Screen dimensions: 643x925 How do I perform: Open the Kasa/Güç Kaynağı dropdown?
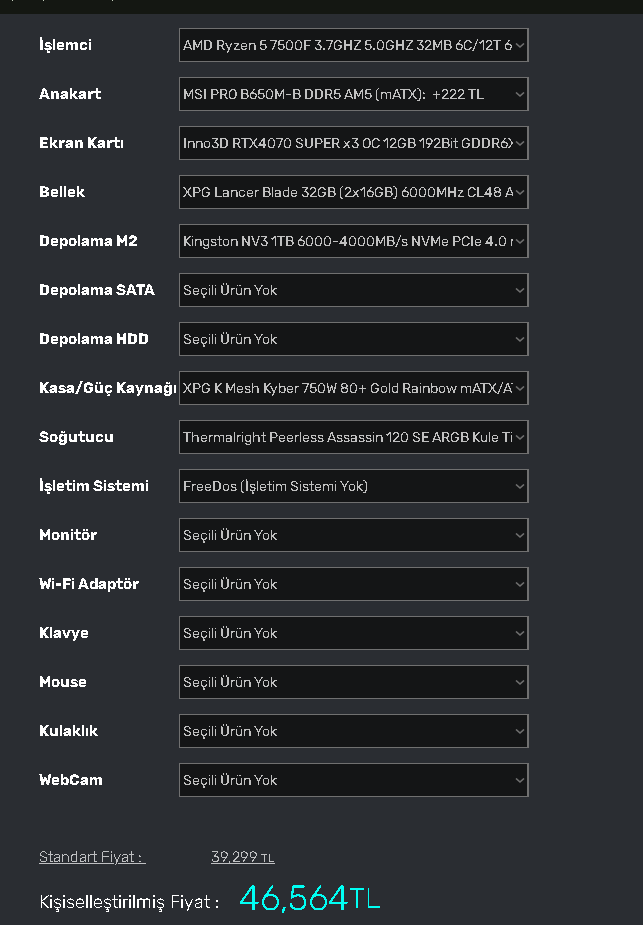353,388
